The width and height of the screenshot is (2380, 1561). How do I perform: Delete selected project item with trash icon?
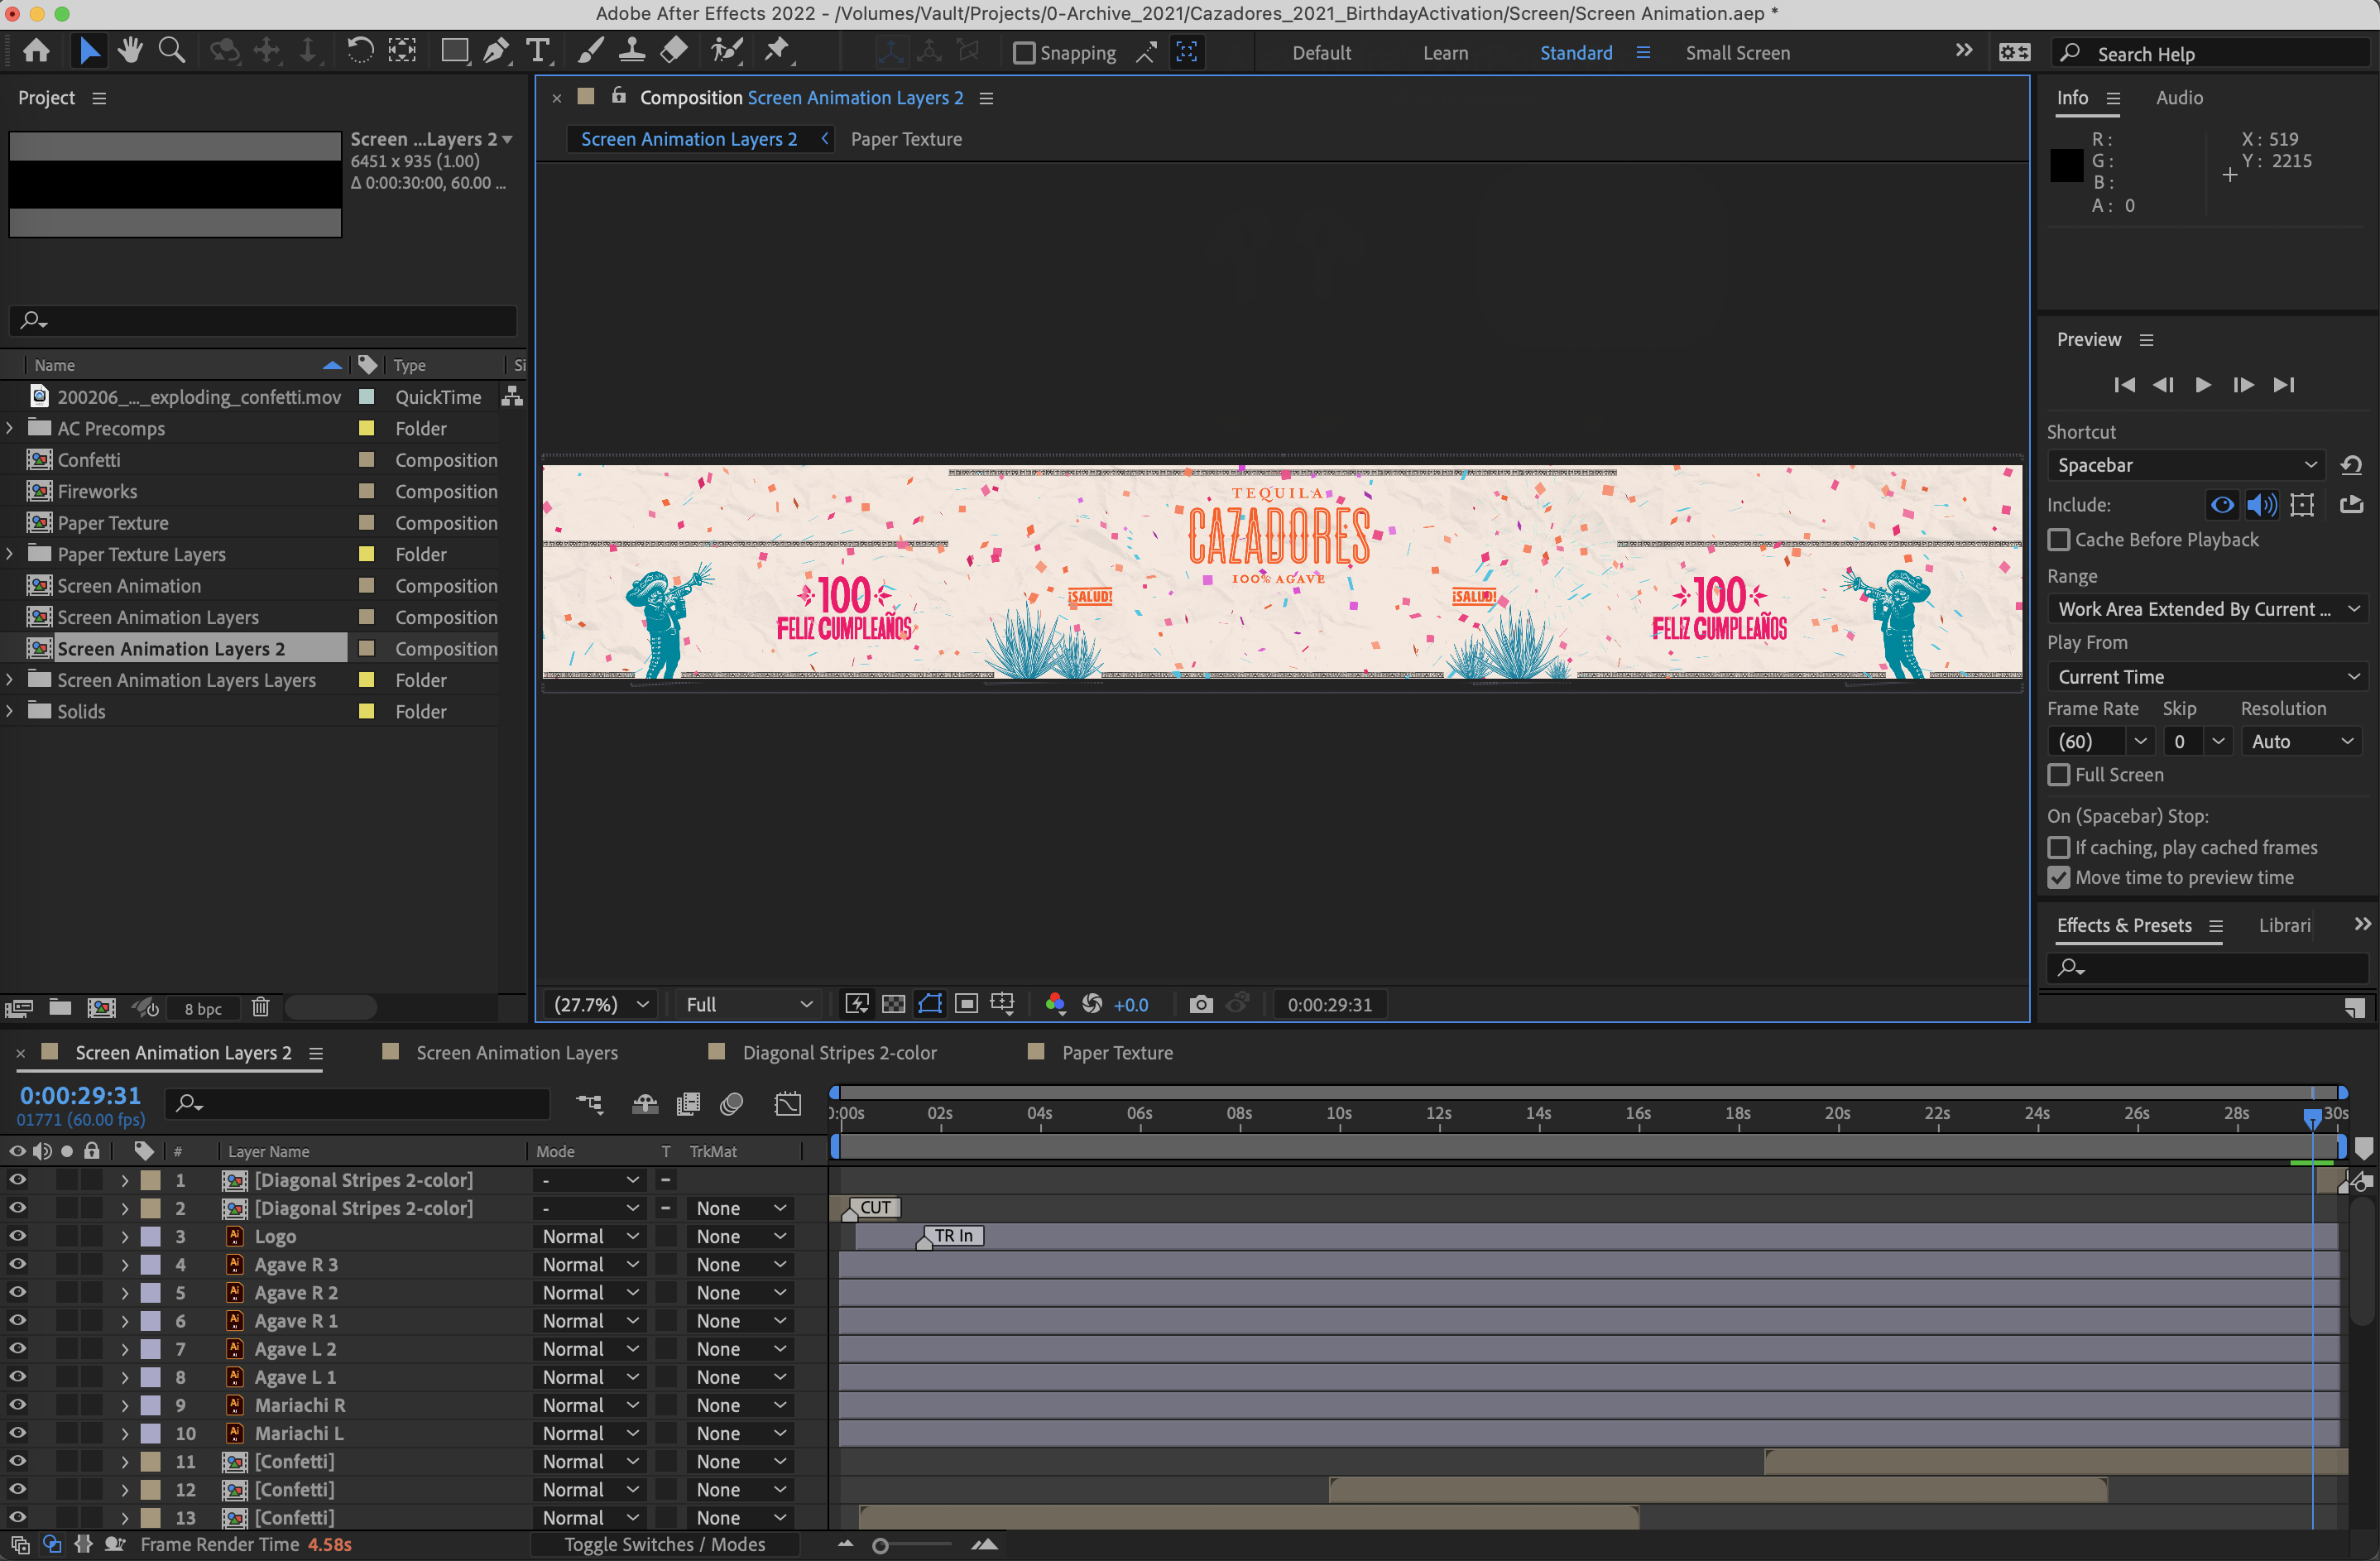261,1008
